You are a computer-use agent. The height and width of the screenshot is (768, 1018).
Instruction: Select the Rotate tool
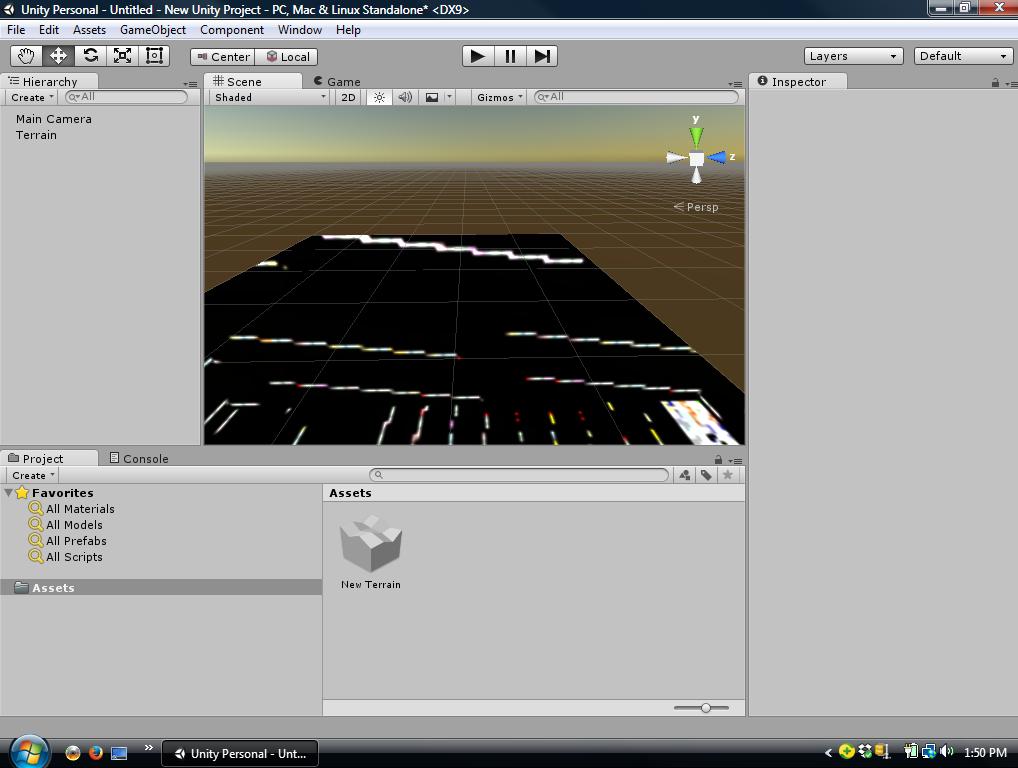[x=89, y=56]
